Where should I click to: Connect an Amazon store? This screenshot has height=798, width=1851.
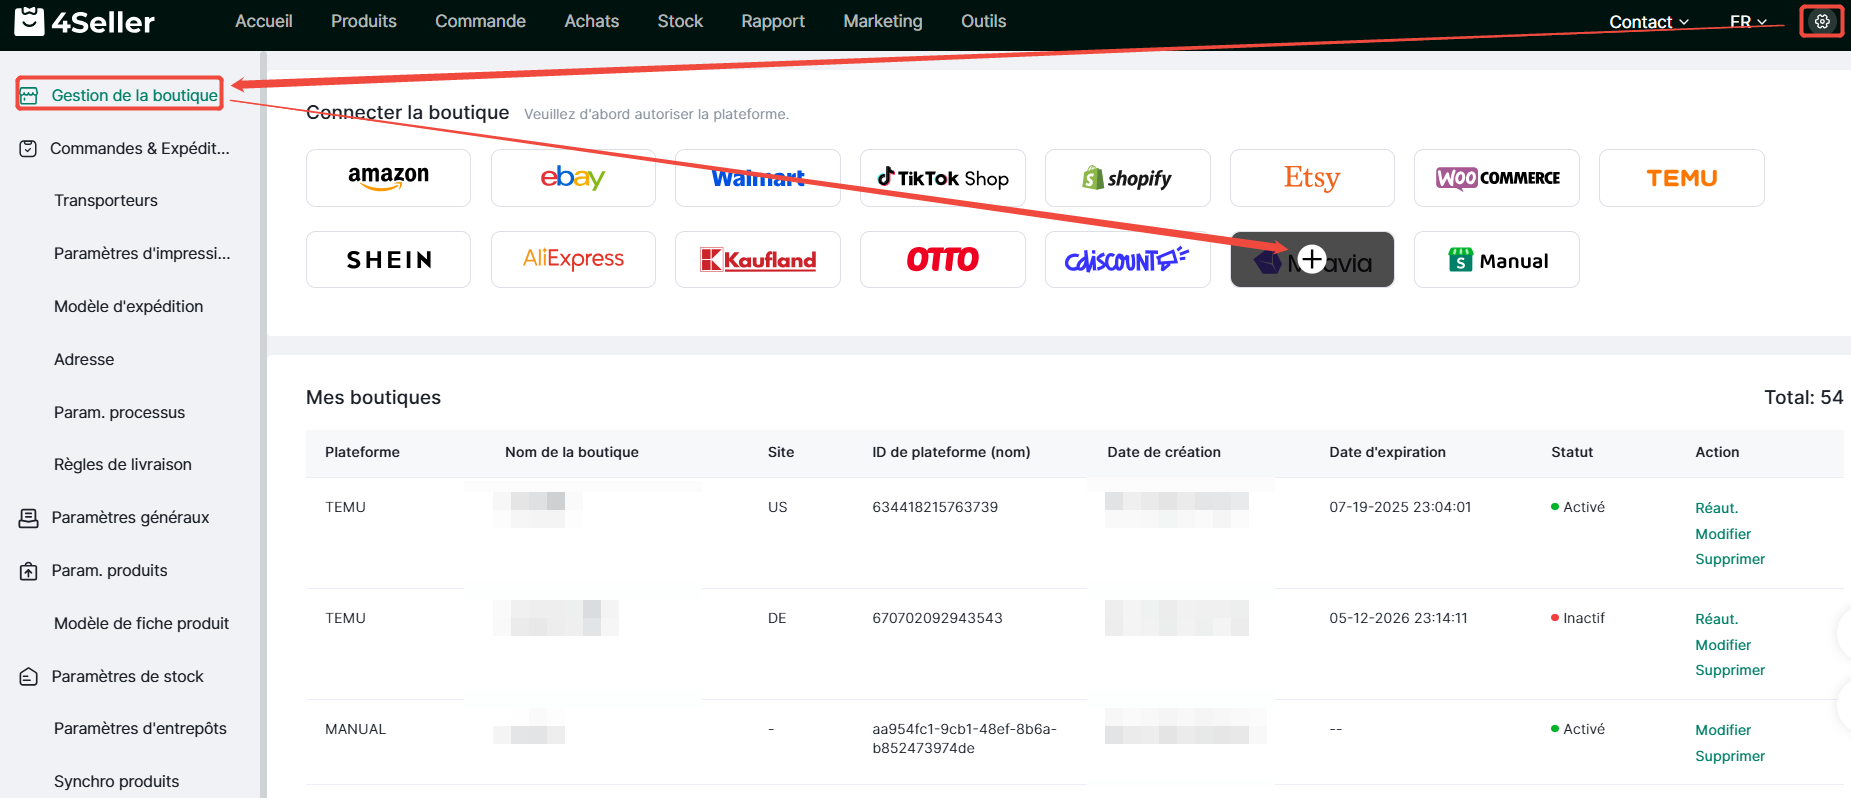coord(388,178)
